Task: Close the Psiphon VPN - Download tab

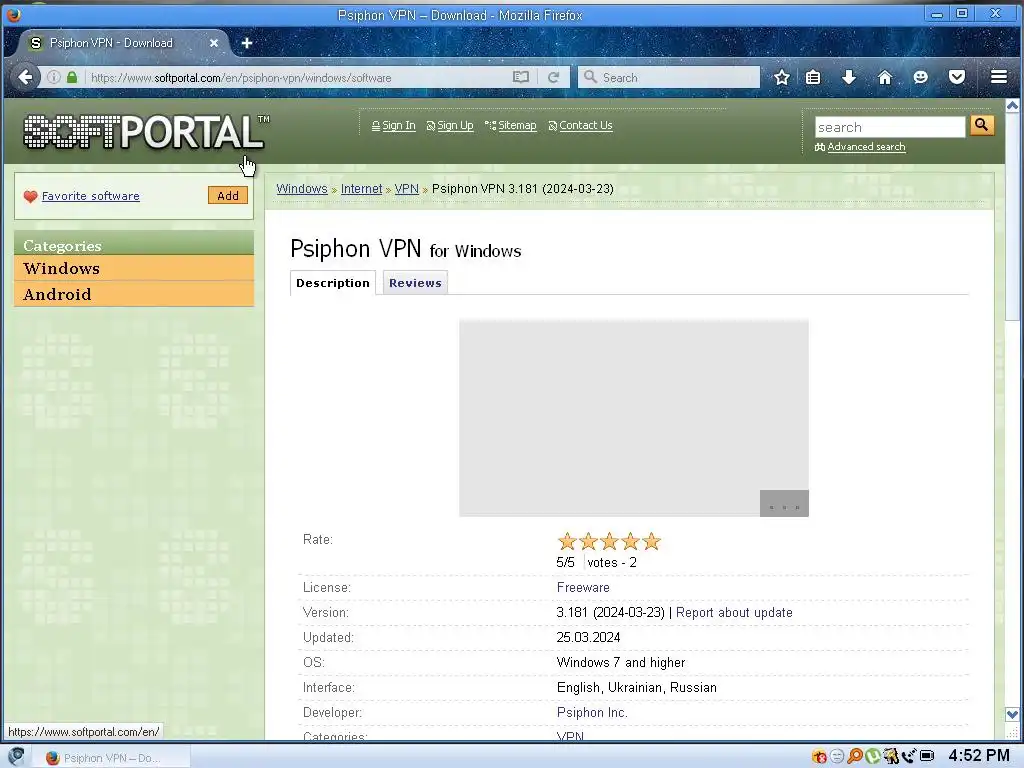Action: [214, 43]
